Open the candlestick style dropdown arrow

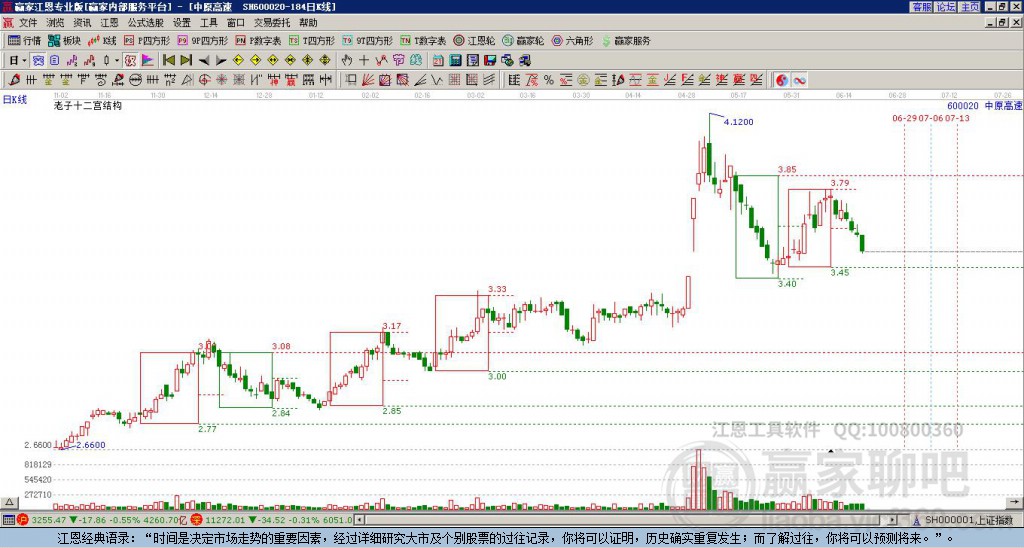117,61
